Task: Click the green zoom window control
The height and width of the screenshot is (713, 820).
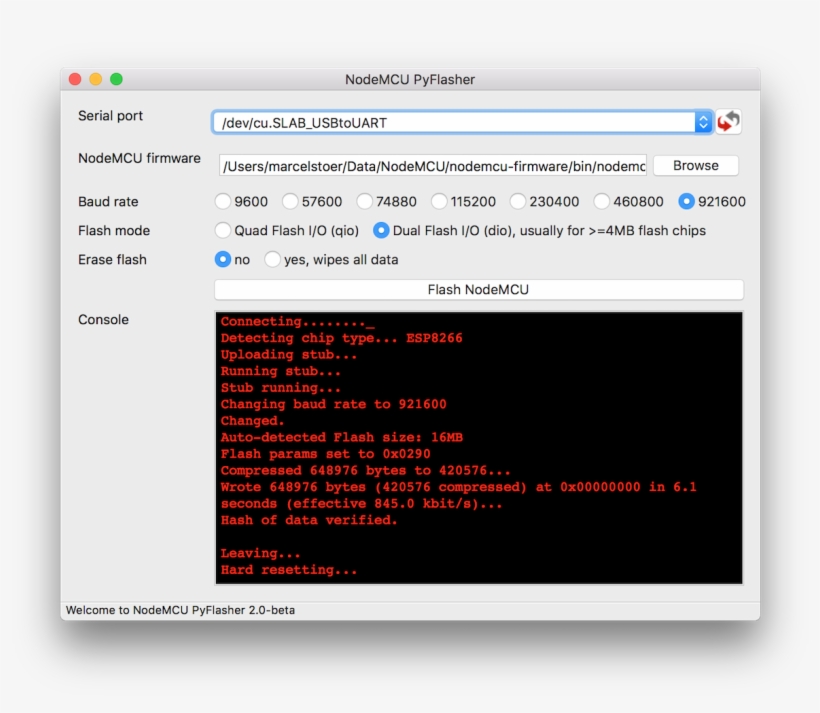Action: [117, 77]
